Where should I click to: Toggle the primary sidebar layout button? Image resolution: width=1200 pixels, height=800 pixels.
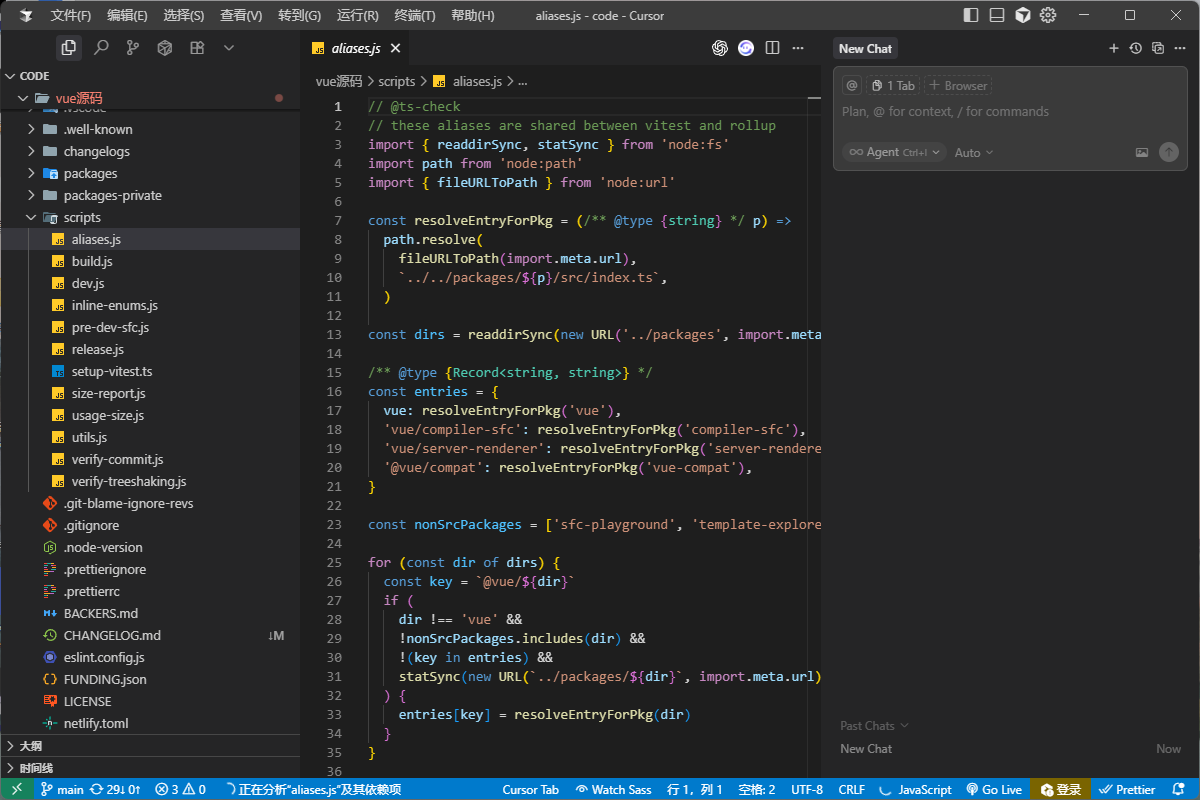971,15
